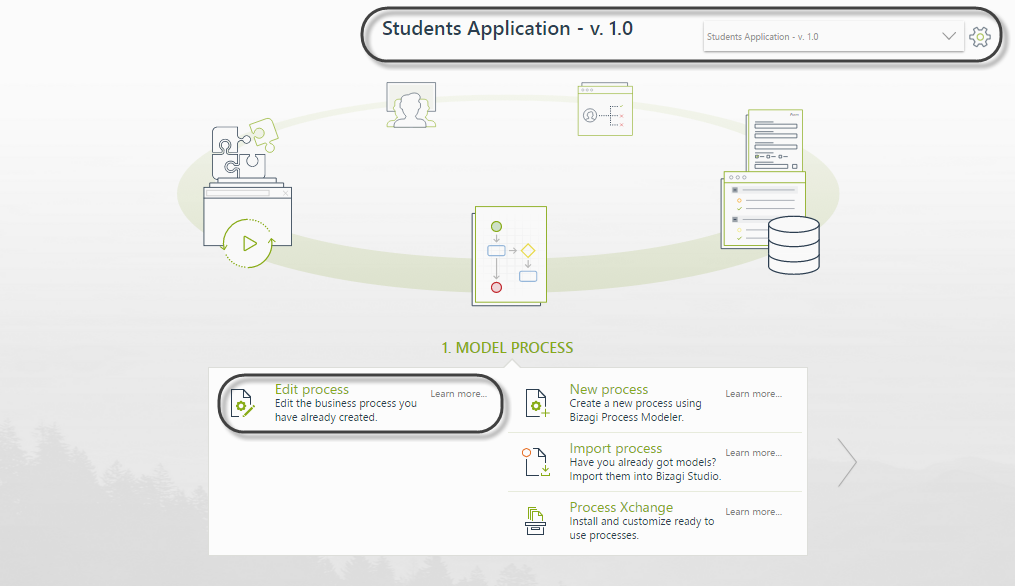Screen dimensions: 1015x586
Task: Click Learn more beside Import process
Action: (x=753, y=453)
